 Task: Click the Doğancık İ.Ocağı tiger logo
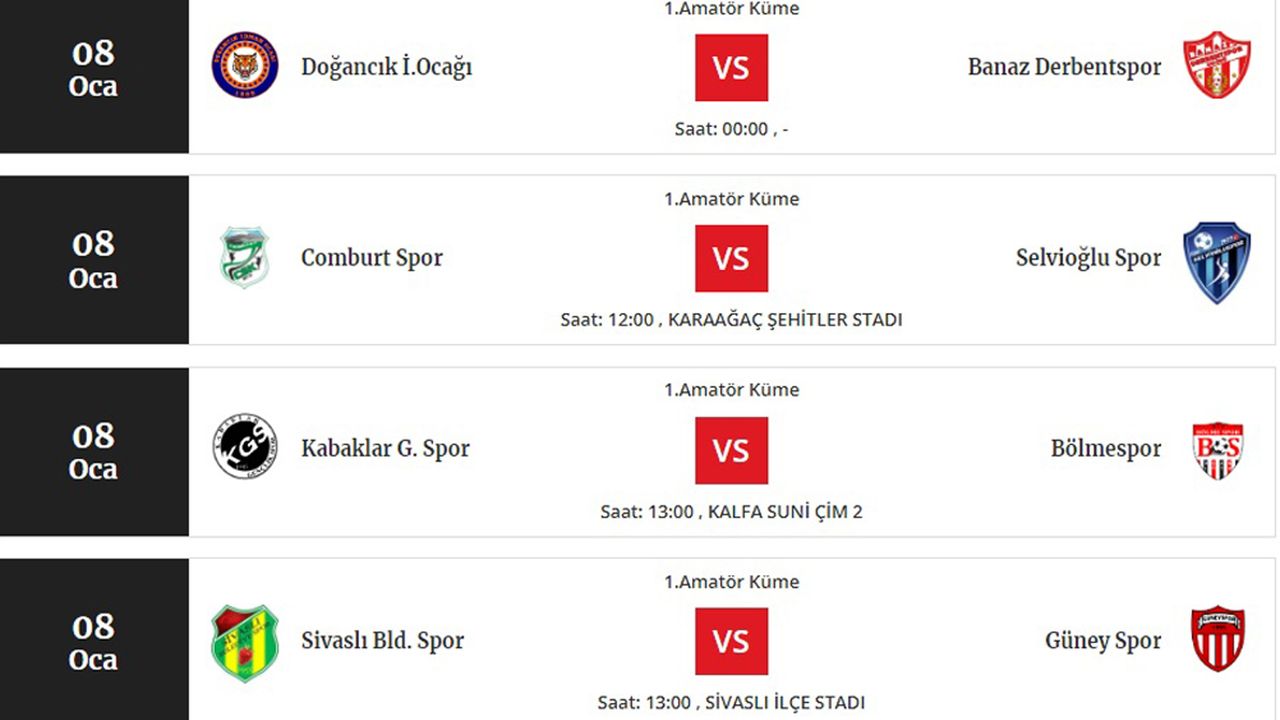pos(245,65)
